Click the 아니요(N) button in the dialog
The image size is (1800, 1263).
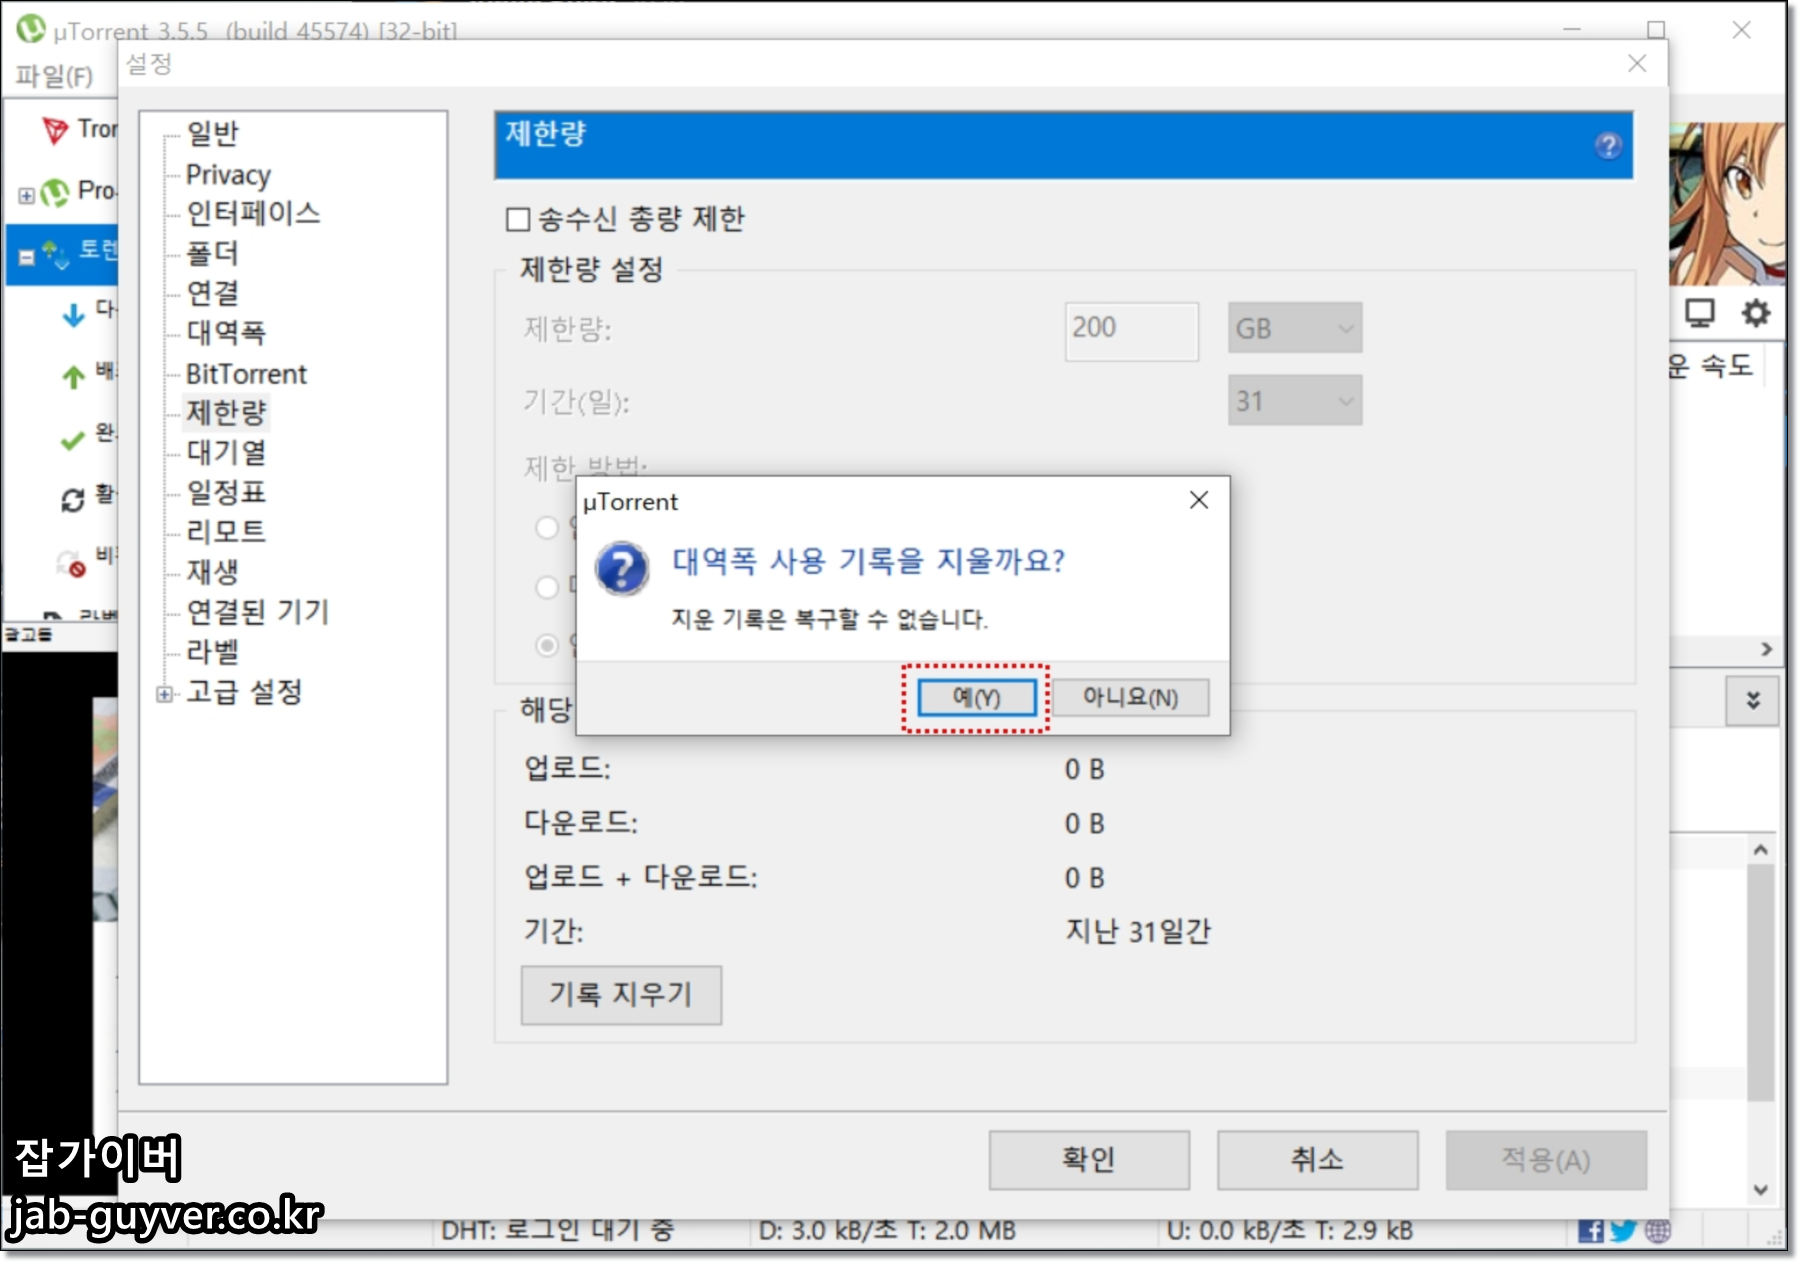[x=1130, y=697]
